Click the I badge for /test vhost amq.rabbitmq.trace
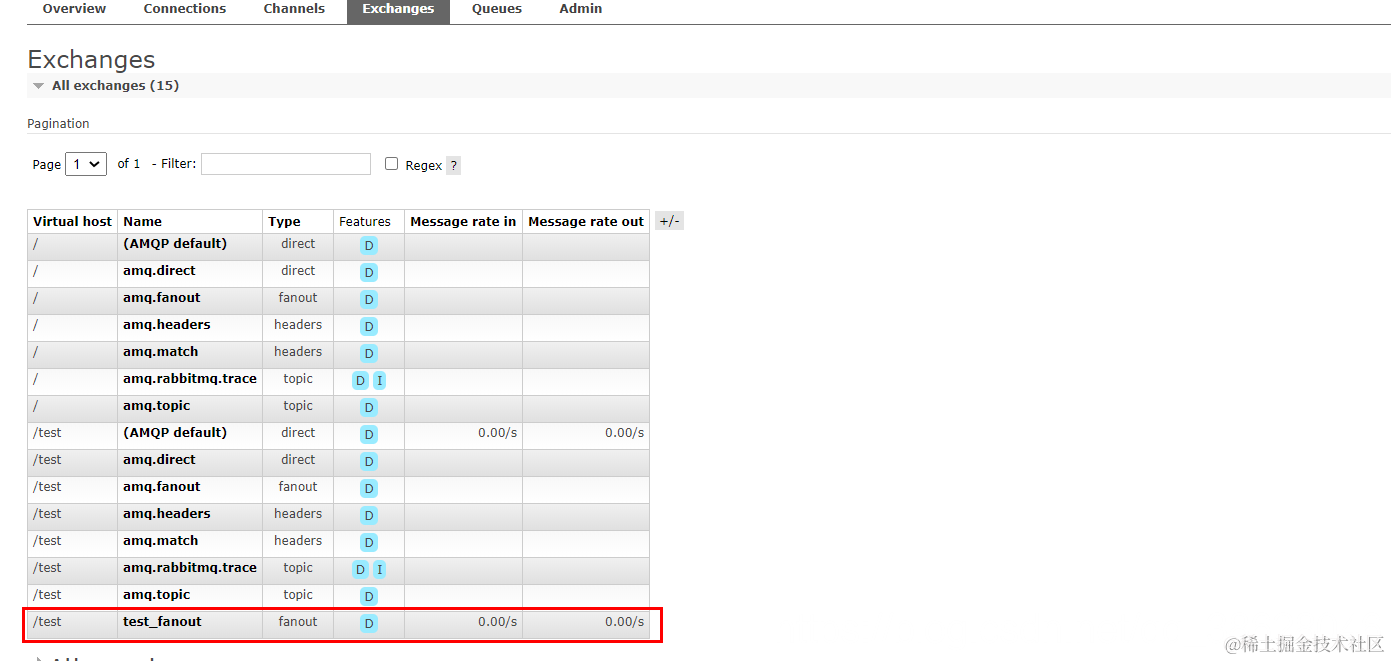This screenshot has width=1391, height=661. point(380,570)
